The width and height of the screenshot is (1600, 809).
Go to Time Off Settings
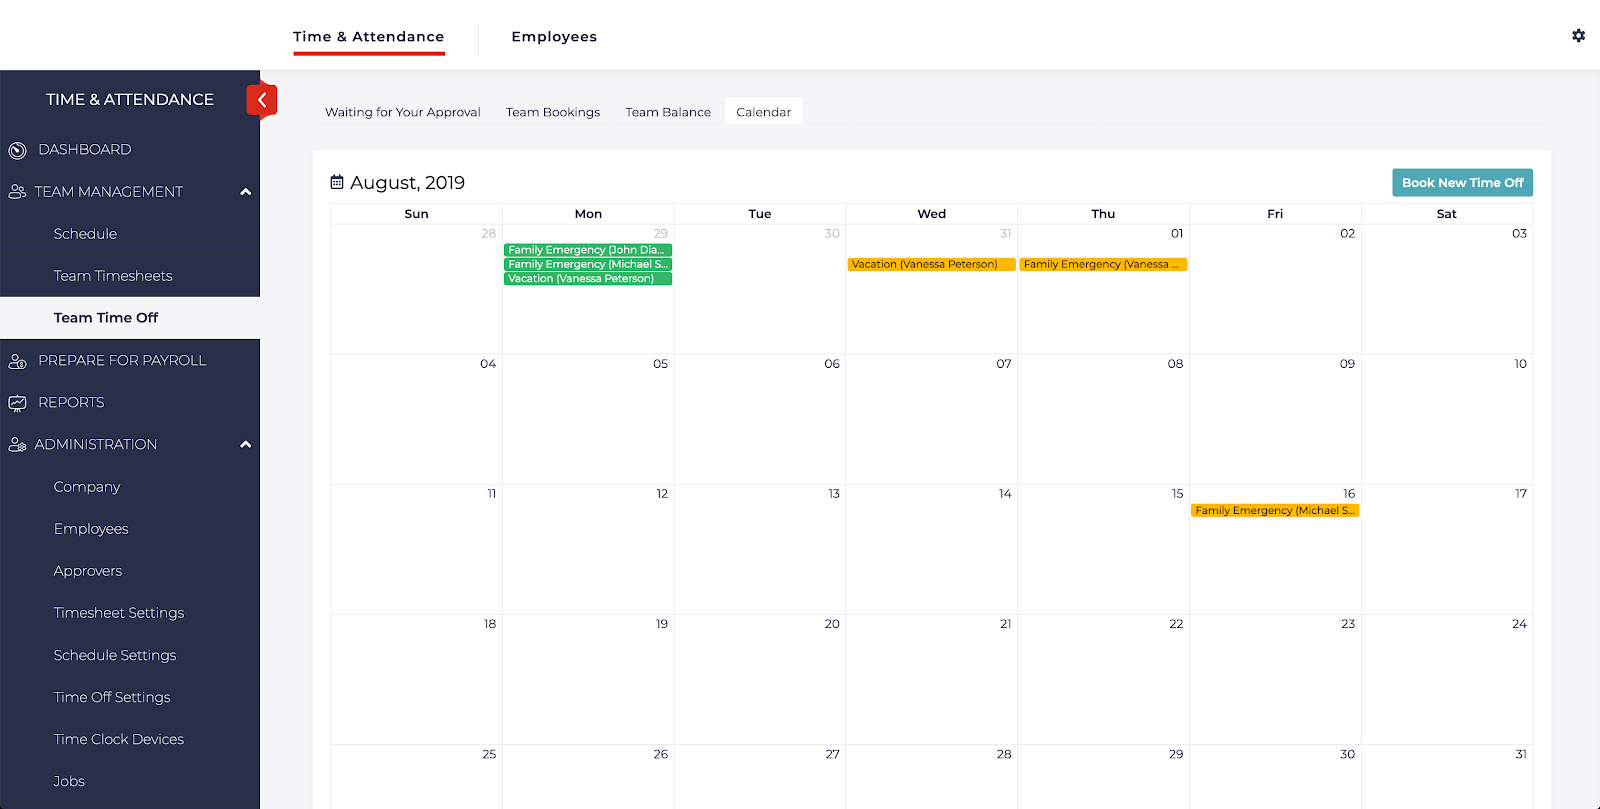tap(112, 697)
